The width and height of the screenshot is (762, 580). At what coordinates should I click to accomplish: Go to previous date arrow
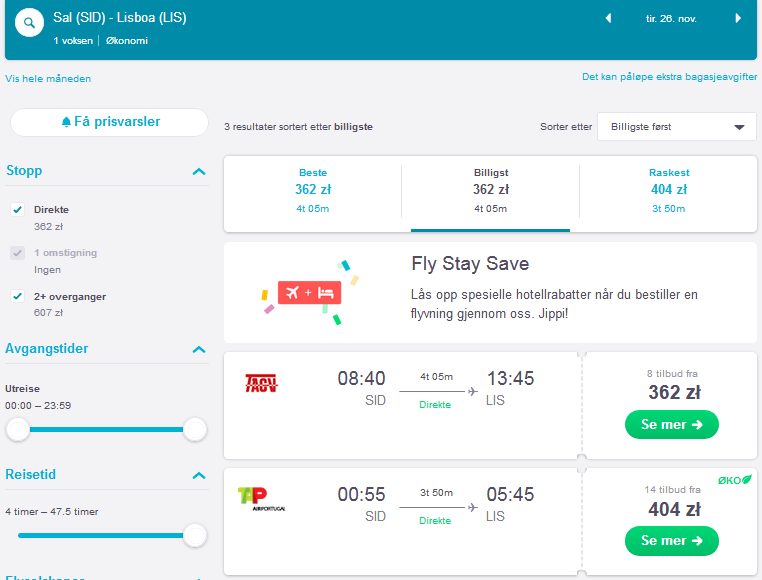[x=608, y=18]
